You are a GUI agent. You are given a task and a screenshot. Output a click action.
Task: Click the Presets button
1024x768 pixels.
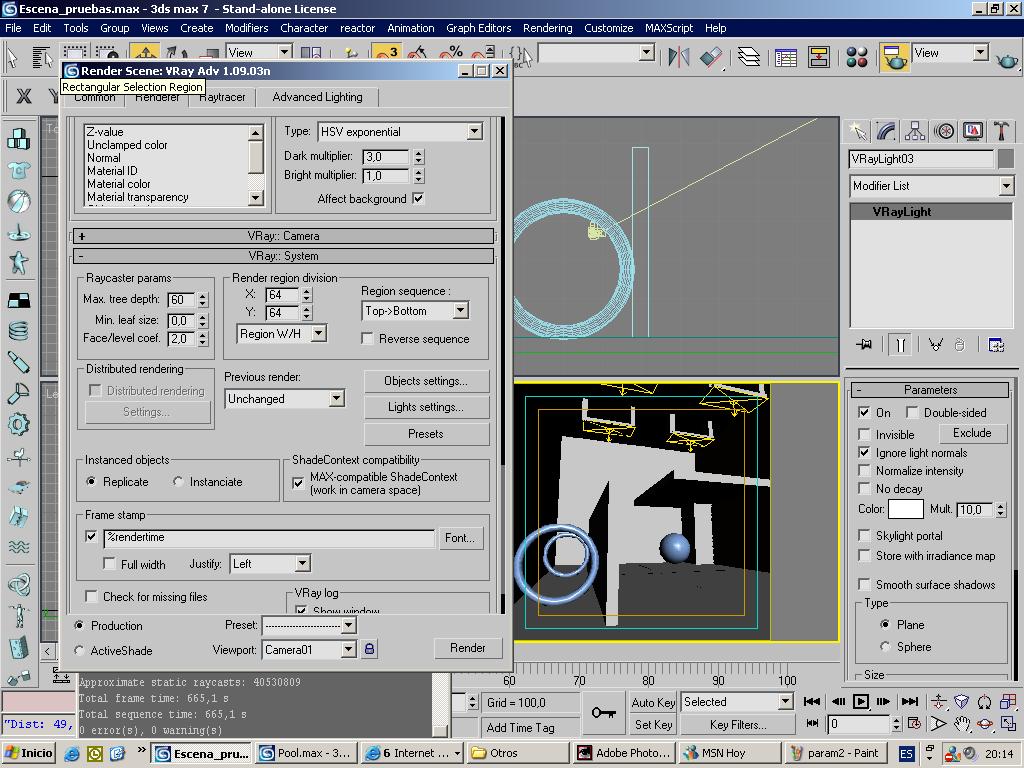[x=426, y=434]
